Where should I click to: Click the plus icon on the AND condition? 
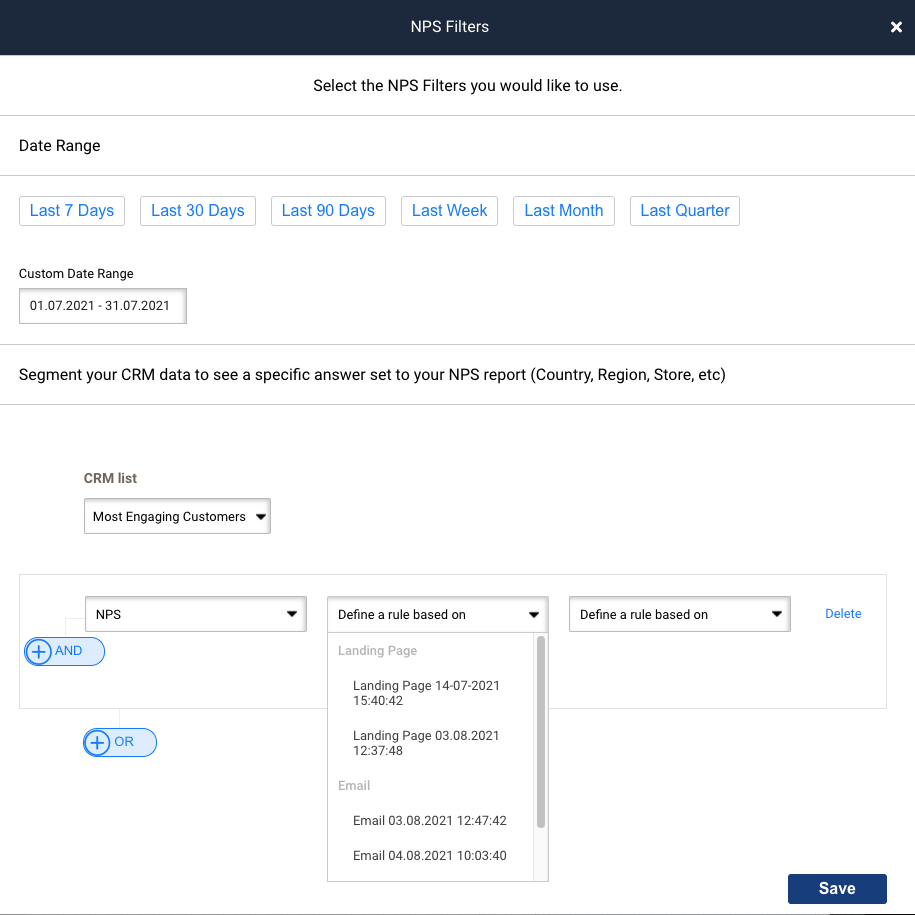click(39, 651)
